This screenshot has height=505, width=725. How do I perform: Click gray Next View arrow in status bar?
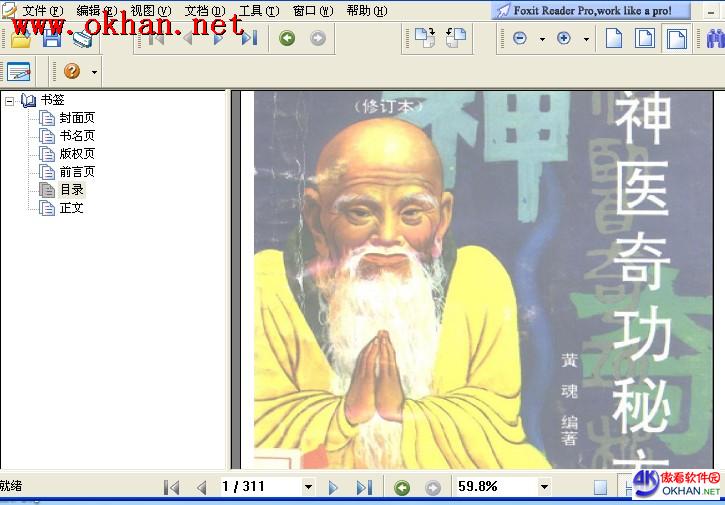coord(433,487)
